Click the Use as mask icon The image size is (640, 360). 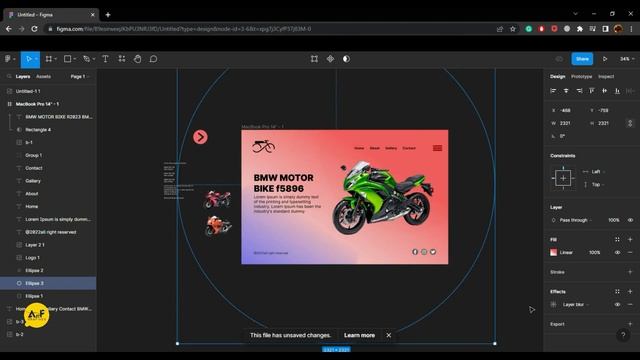(346, 59)
